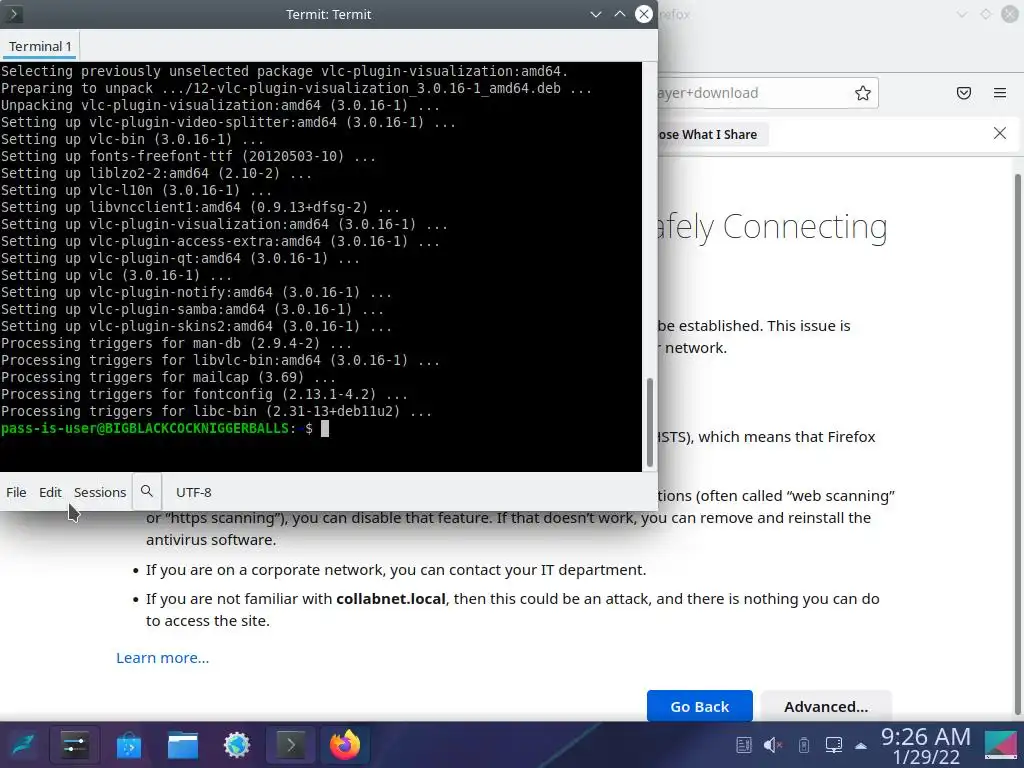Open the file manager folder icon in taskbar

click(x=183, y=745)
